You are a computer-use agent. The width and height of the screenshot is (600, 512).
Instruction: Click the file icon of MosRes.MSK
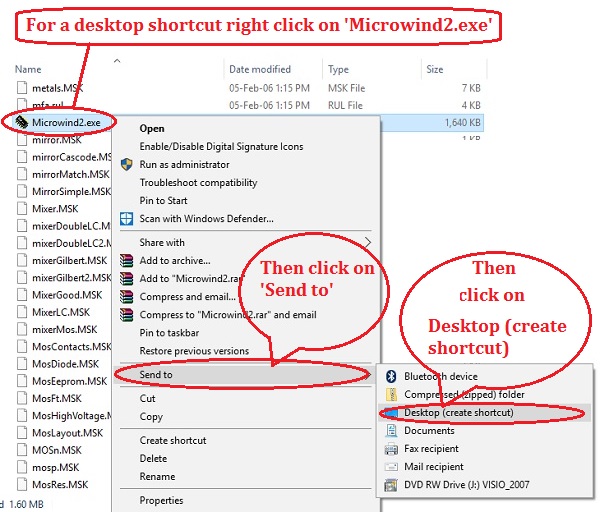click(22, 484)
